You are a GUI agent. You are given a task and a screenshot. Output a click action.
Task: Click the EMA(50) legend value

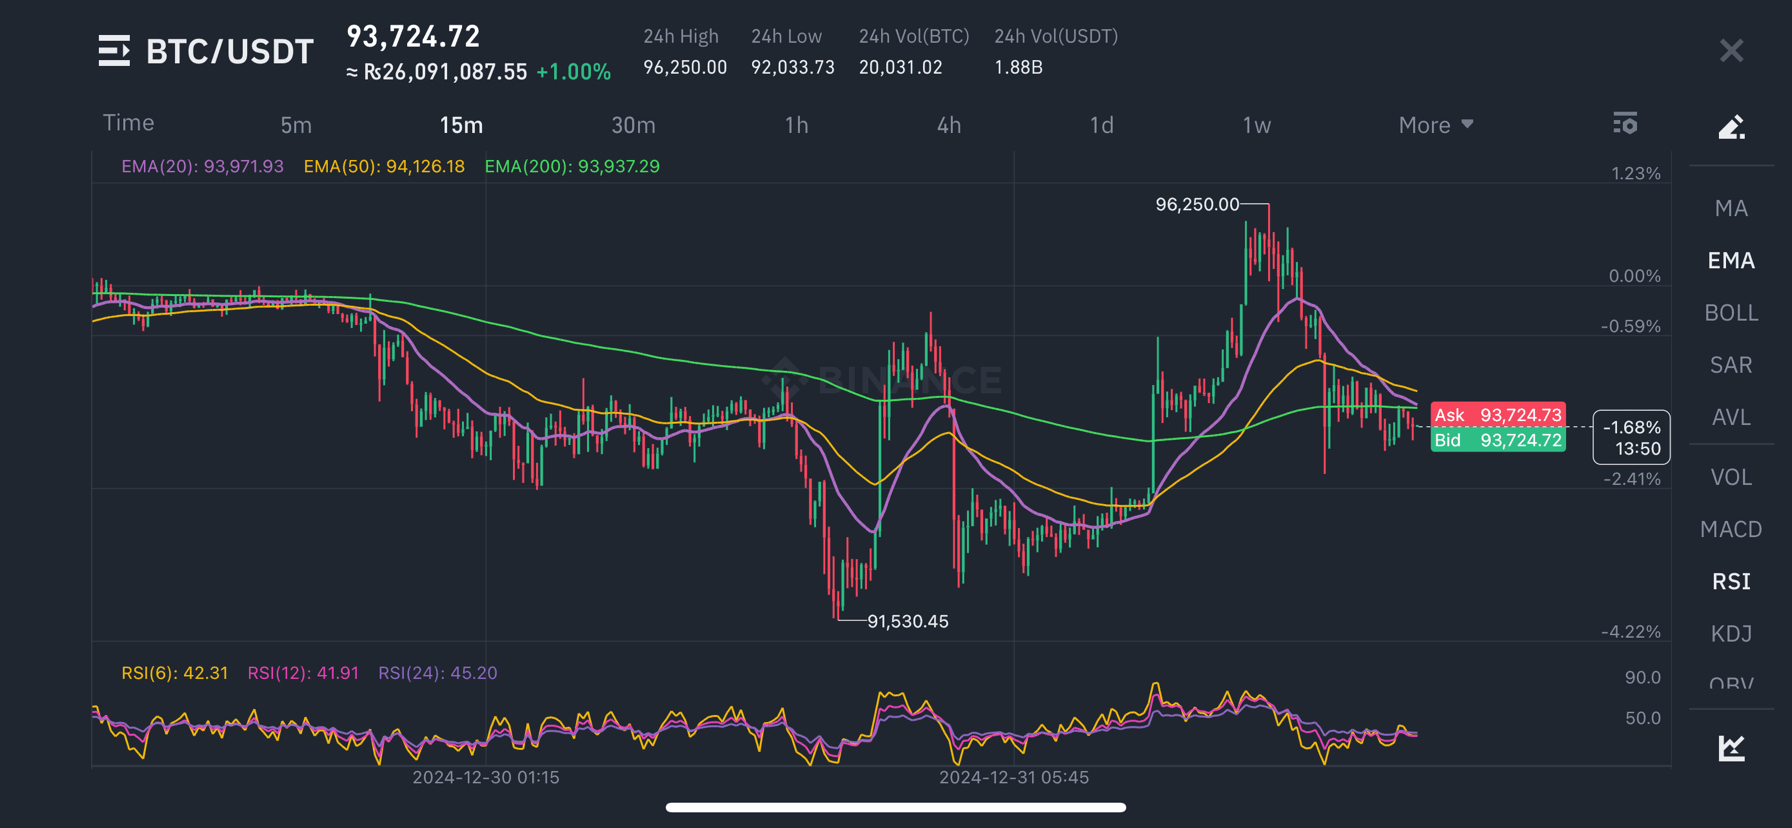pyautogui.click(x=384, y=166)
